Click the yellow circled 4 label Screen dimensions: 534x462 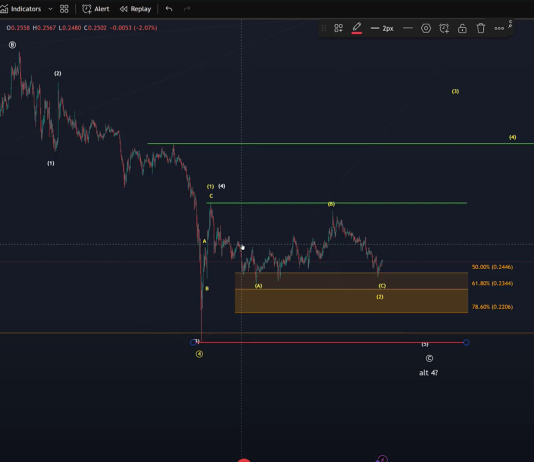[x=200, y=354]
